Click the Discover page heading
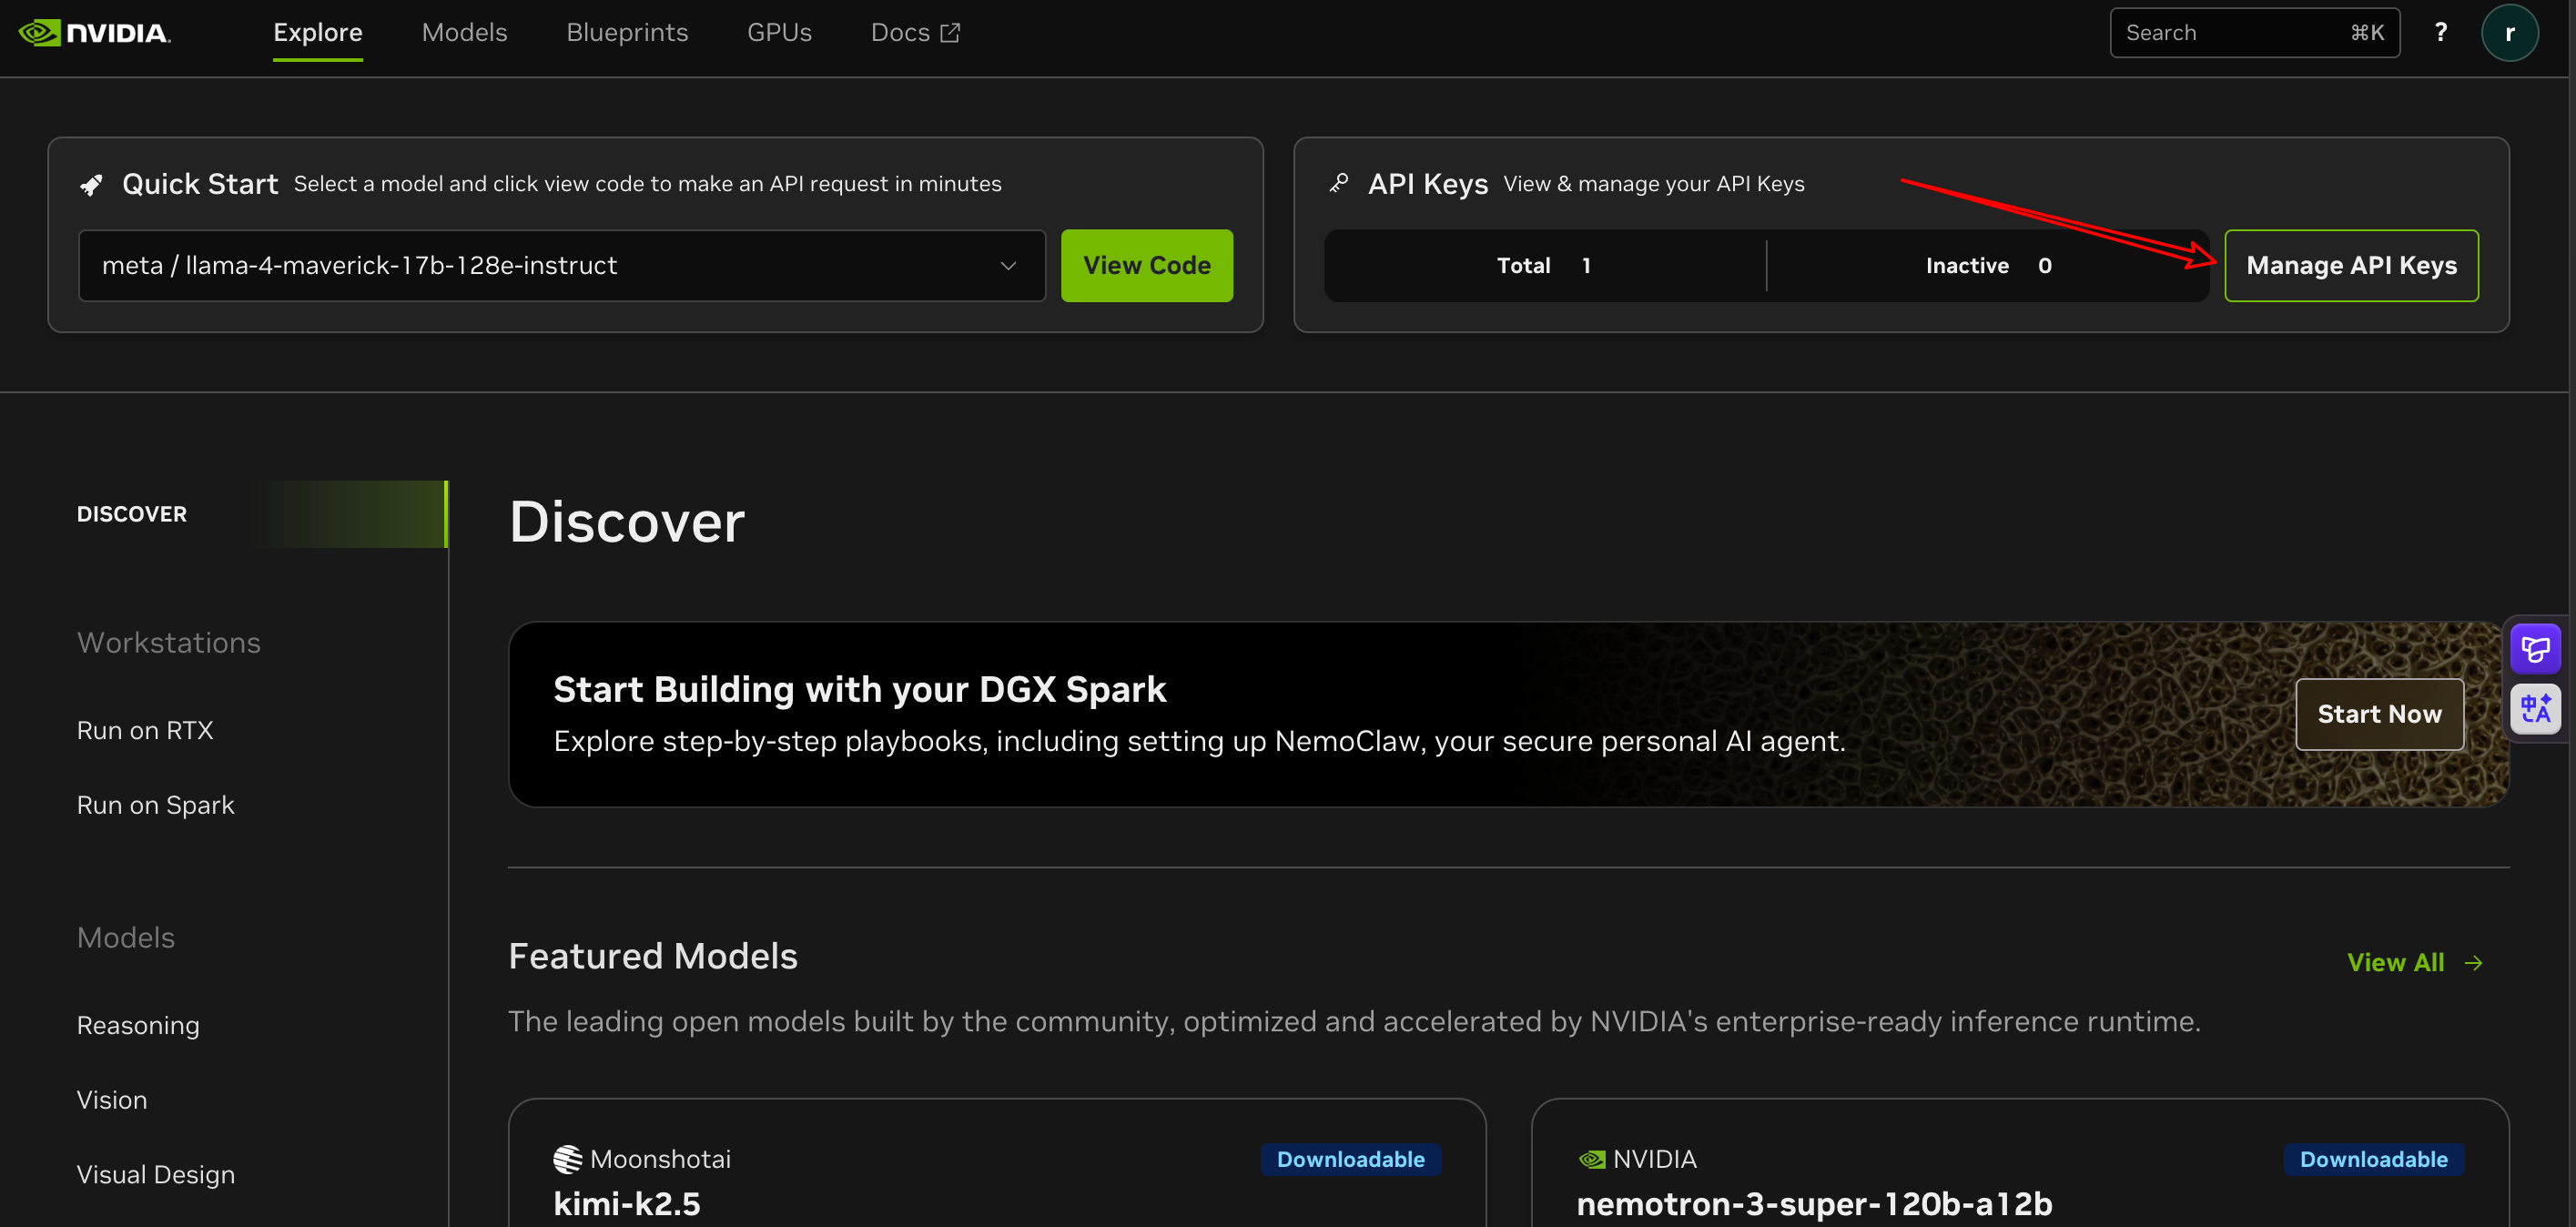2576x1227 pixels. pos(627,522)
